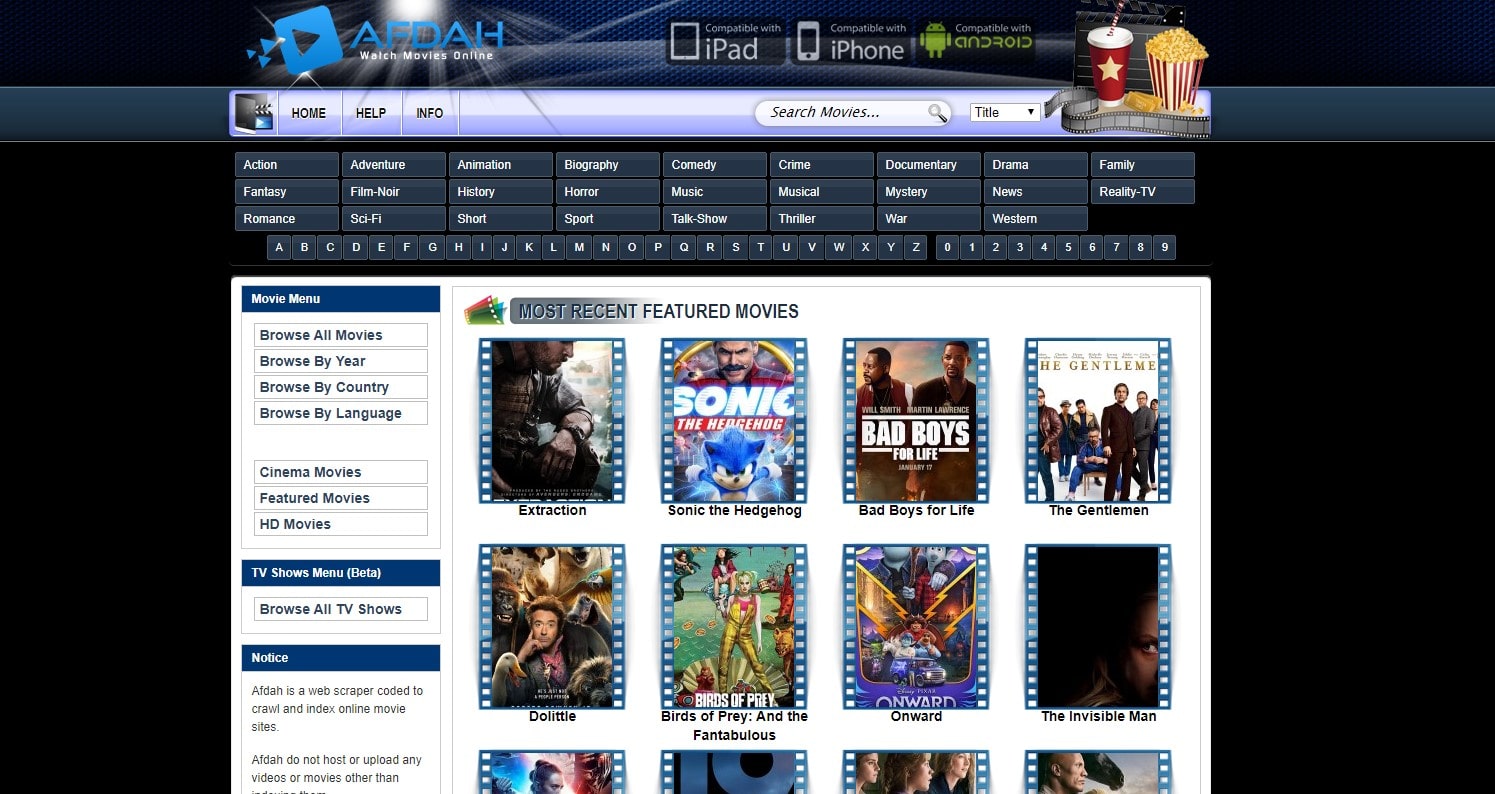Open the Dolittle movie poster
Image resolution: width=1495 pixels, height=794 pixels.
[x=552, y=626]
